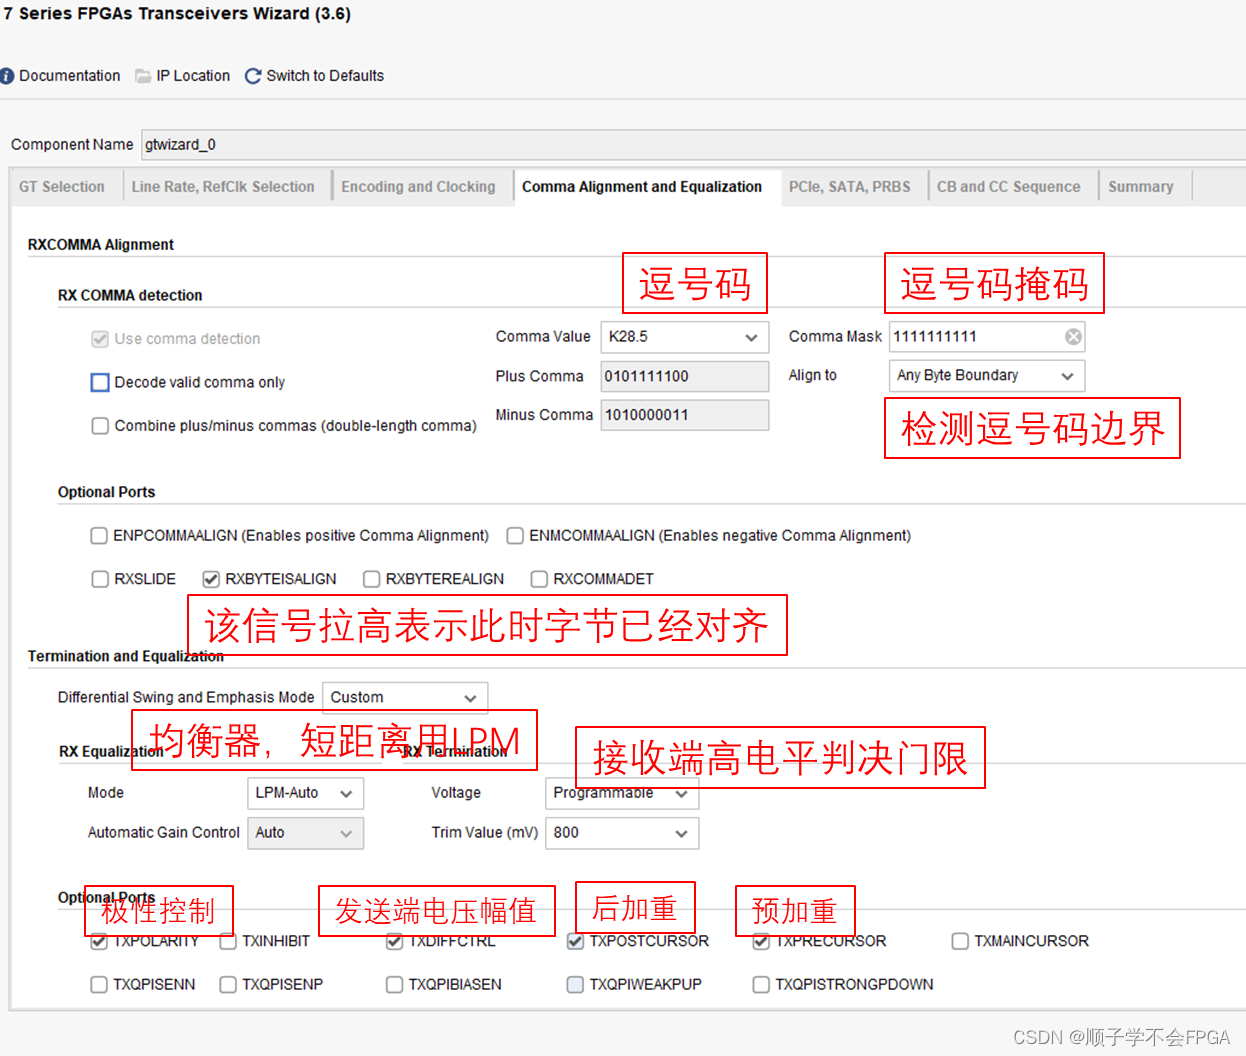Enable the TXMAINCURSOR checkbox

tap(960, 941)
